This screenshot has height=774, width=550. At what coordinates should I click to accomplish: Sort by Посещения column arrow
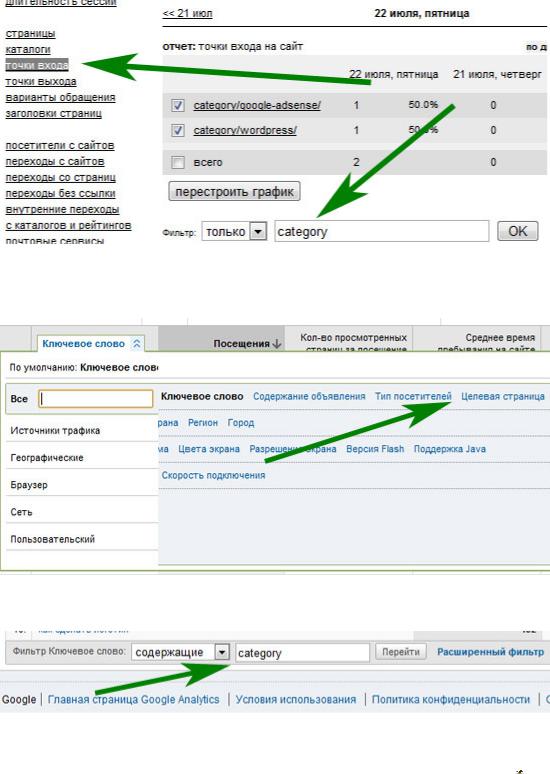click(x=277, y=344)
